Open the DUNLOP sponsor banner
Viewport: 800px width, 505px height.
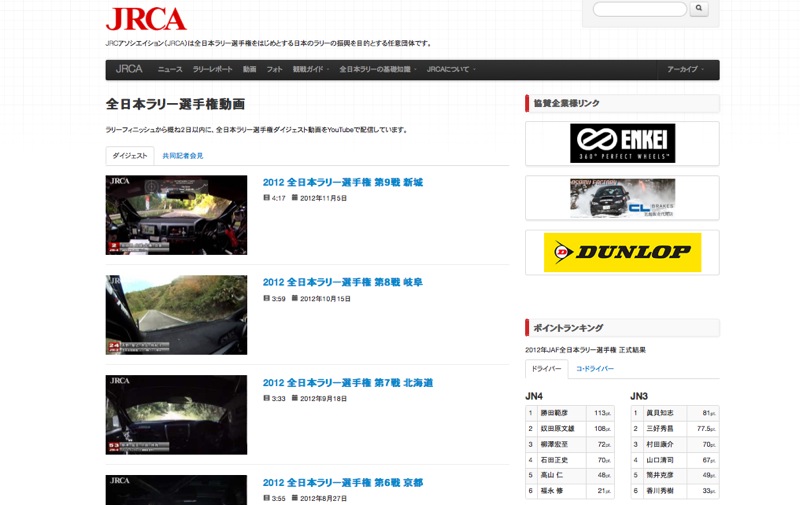point(622,252)
